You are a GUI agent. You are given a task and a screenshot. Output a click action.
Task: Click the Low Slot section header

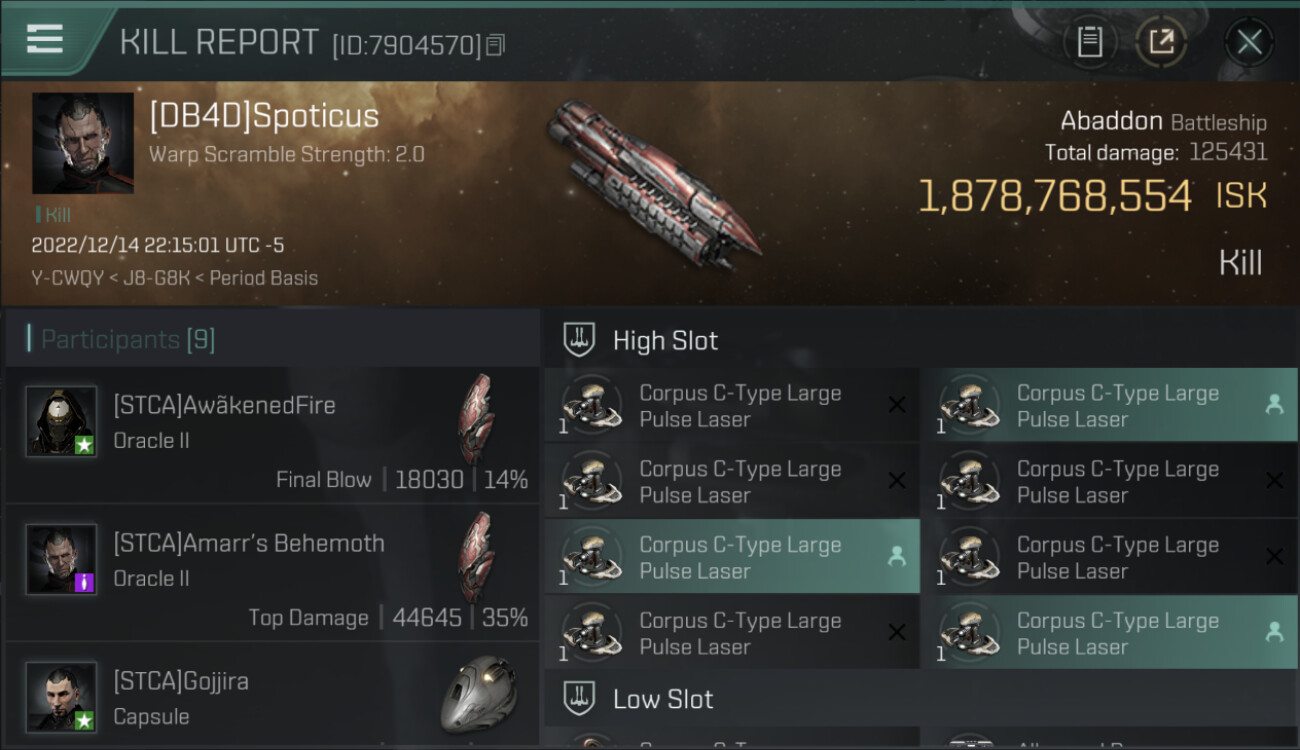(x=663, y=699)
